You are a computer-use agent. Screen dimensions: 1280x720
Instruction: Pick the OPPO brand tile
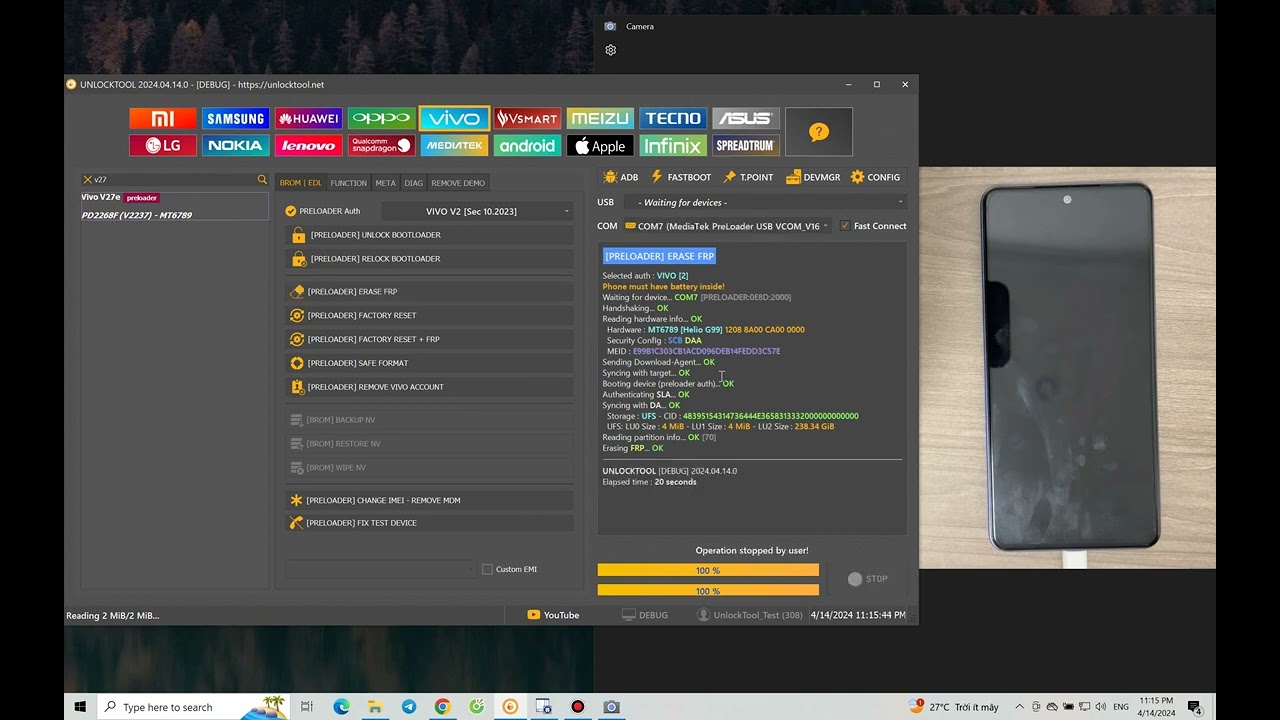pyautogui.click(x=382, y=119)
